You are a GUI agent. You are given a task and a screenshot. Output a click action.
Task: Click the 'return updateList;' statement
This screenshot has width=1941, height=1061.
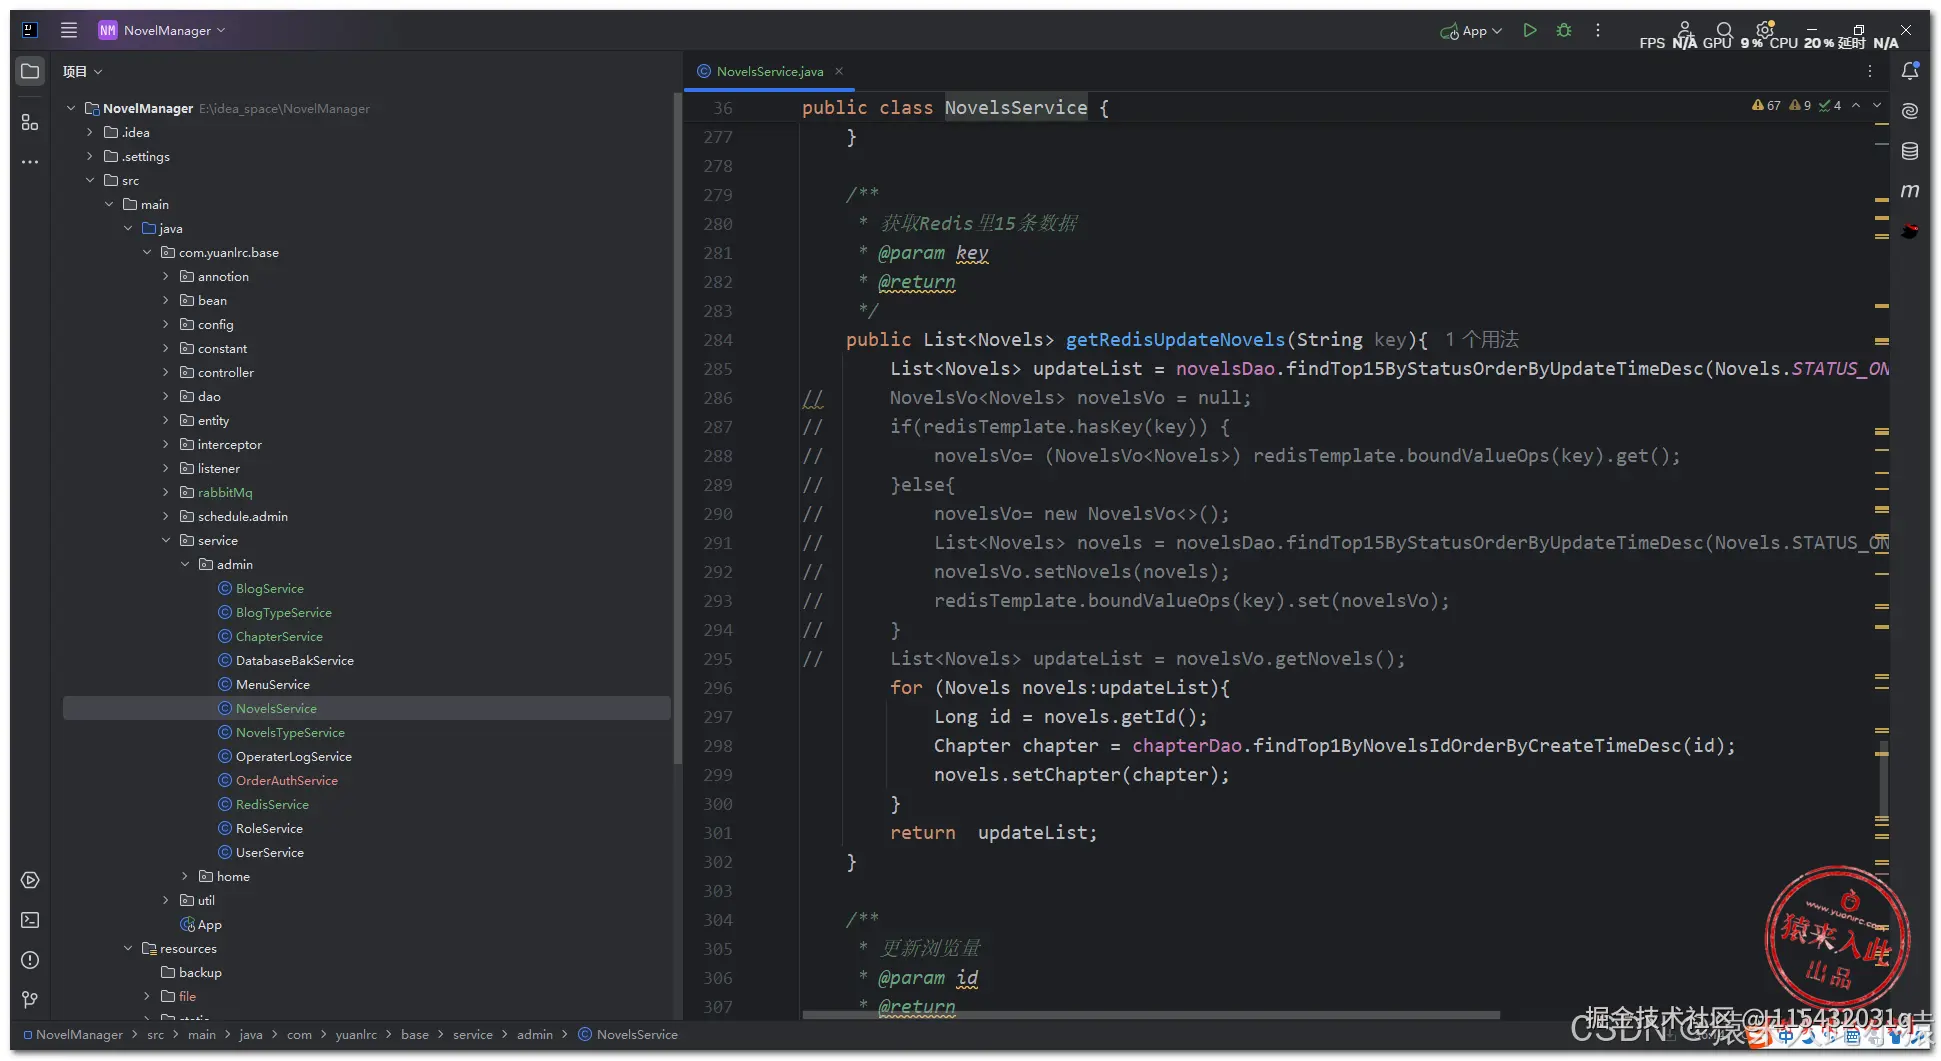click(x=993, y=832)
